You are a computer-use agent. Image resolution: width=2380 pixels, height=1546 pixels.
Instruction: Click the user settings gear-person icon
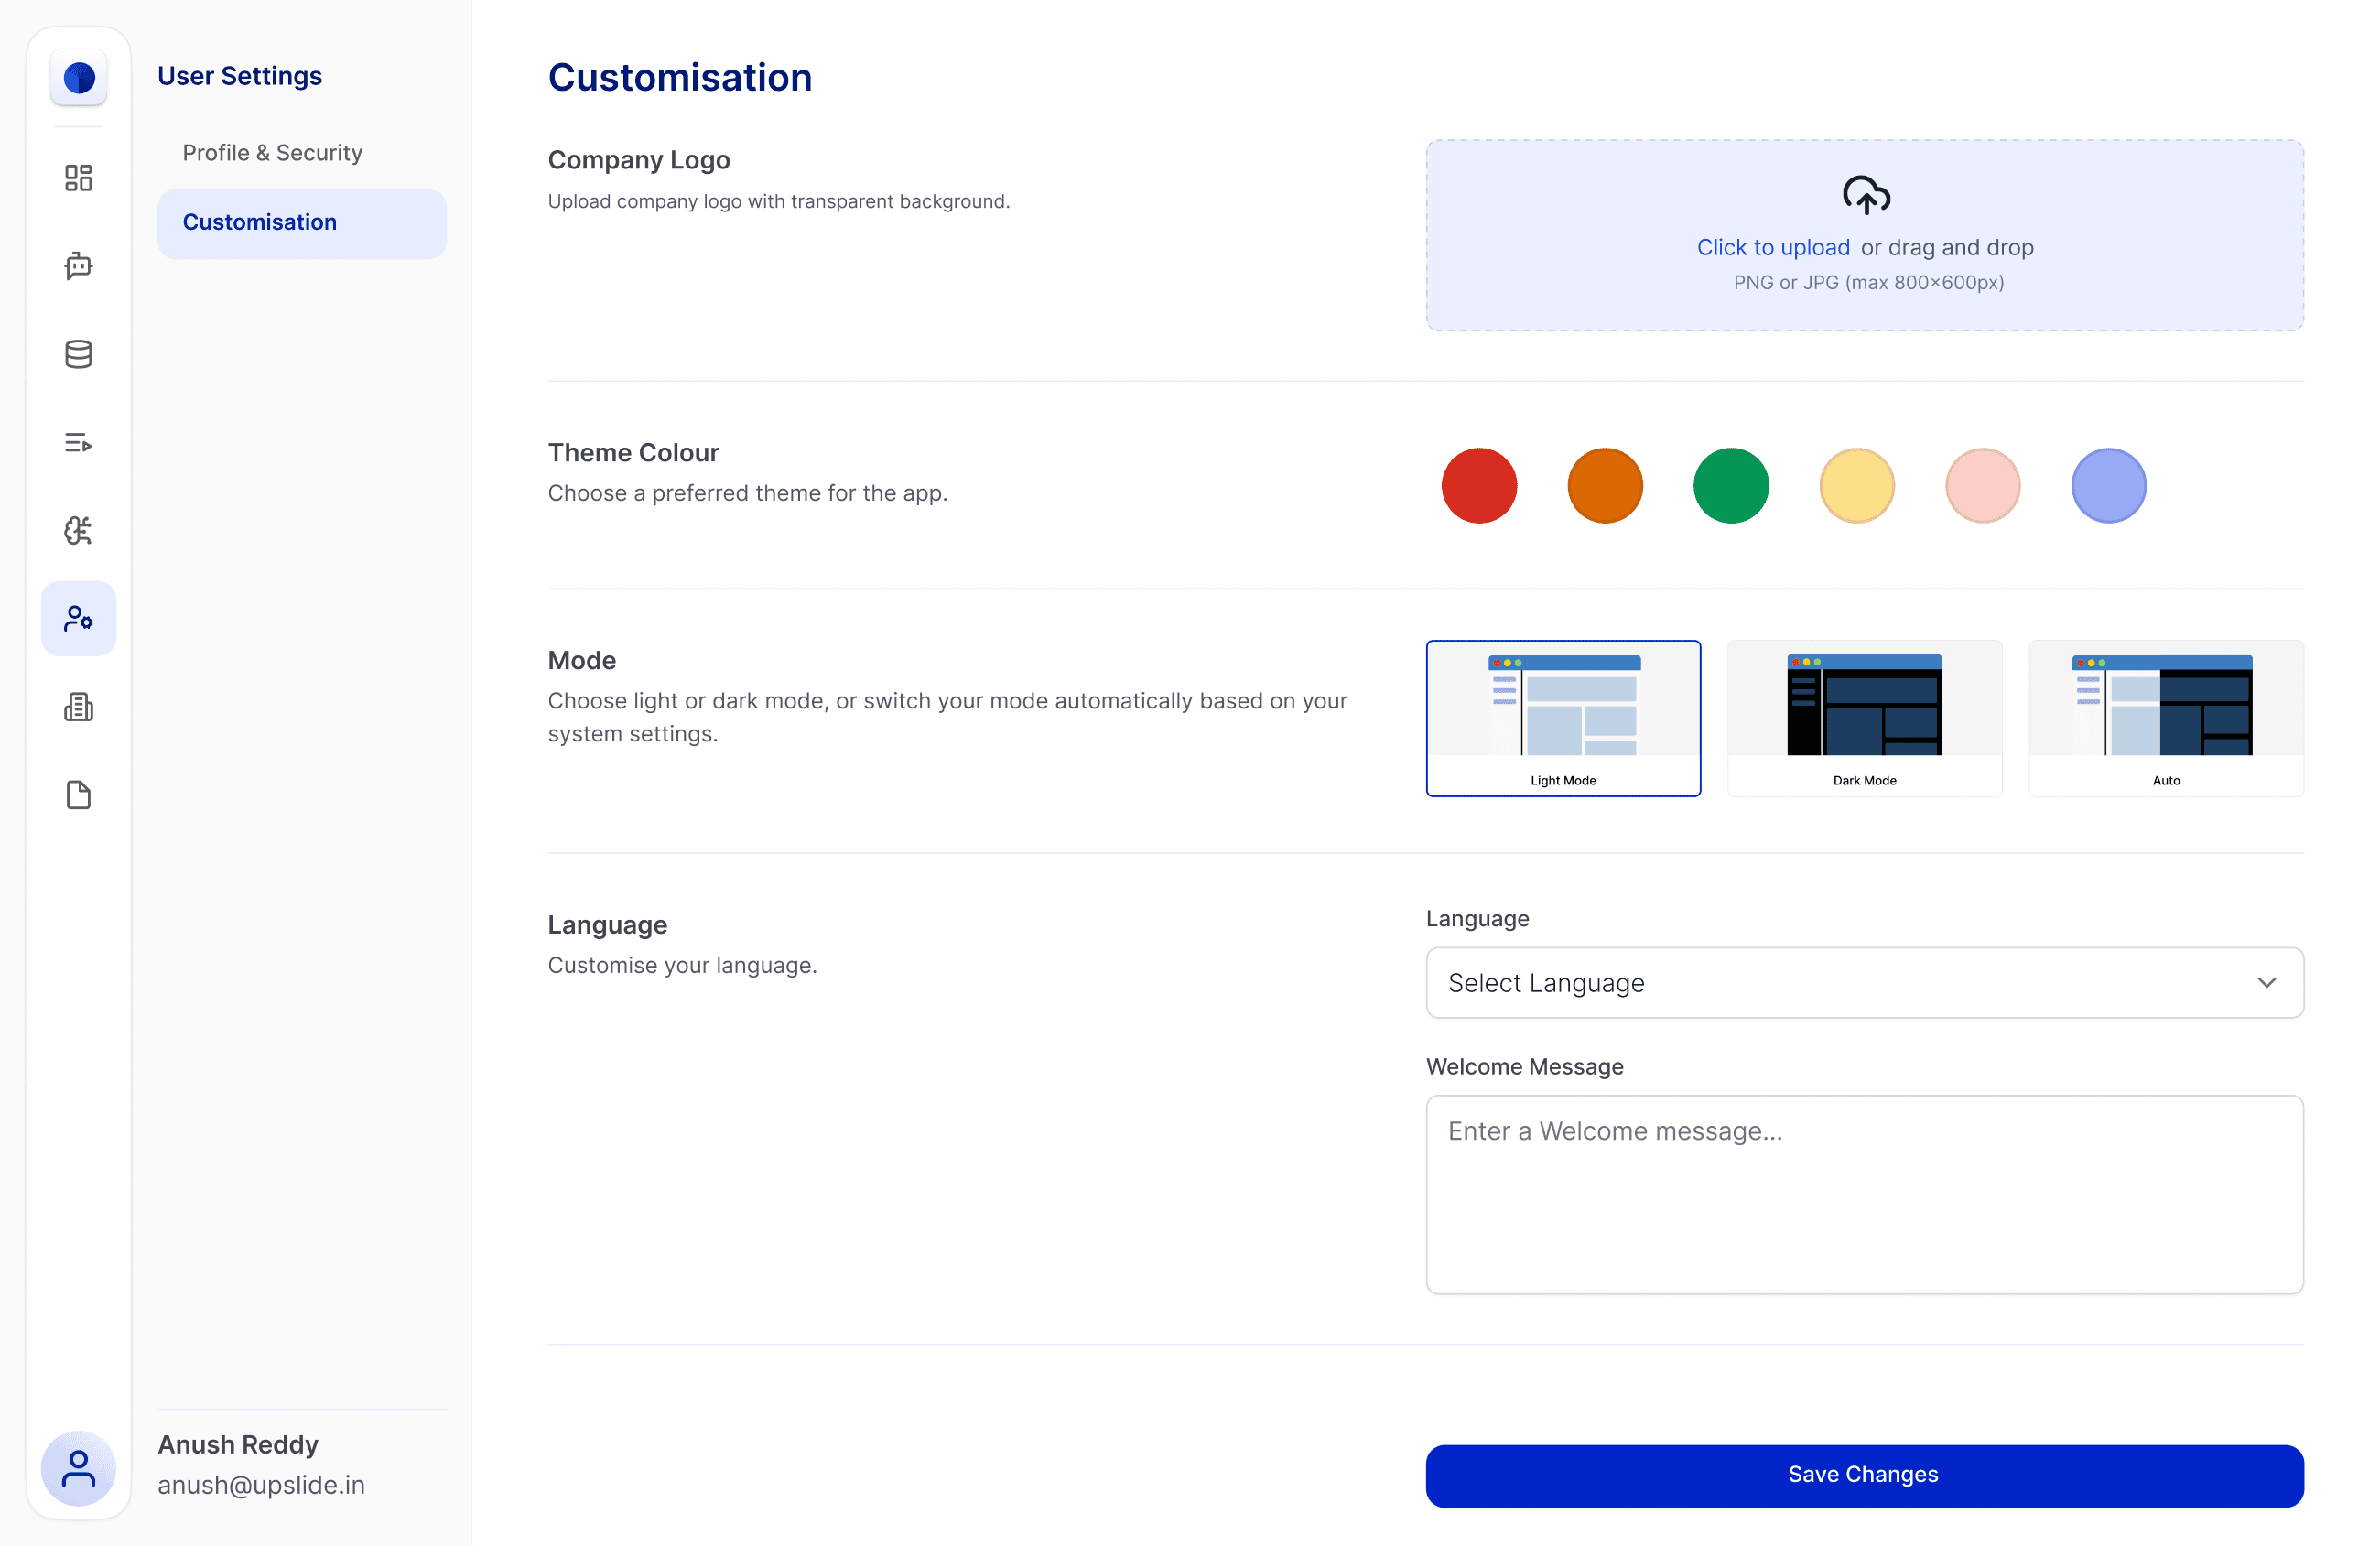point(78,619)
